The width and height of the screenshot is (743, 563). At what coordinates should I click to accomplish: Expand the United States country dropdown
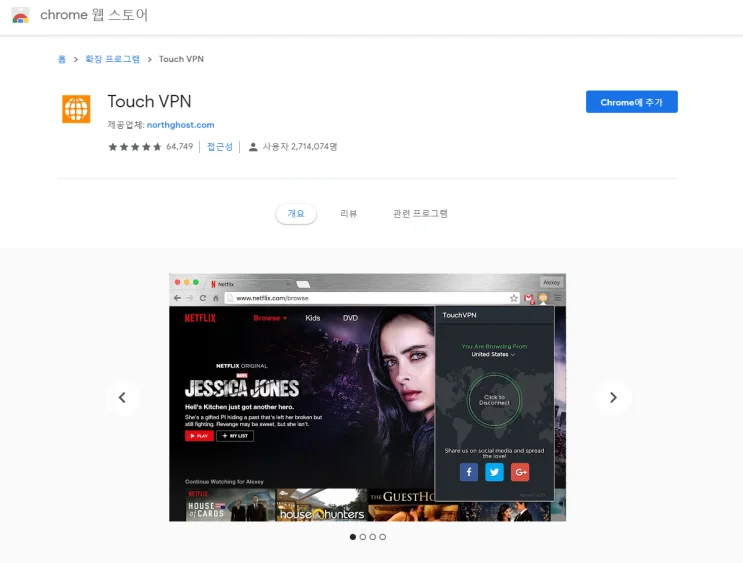[493, 354]
